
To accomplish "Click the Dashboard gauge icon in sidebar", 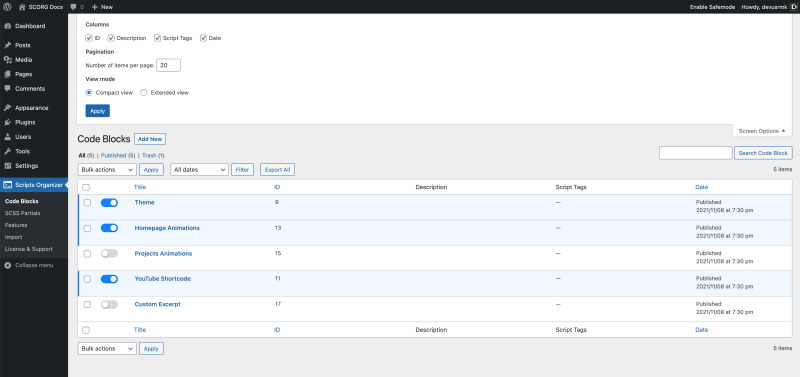I will tap(8, 26).
